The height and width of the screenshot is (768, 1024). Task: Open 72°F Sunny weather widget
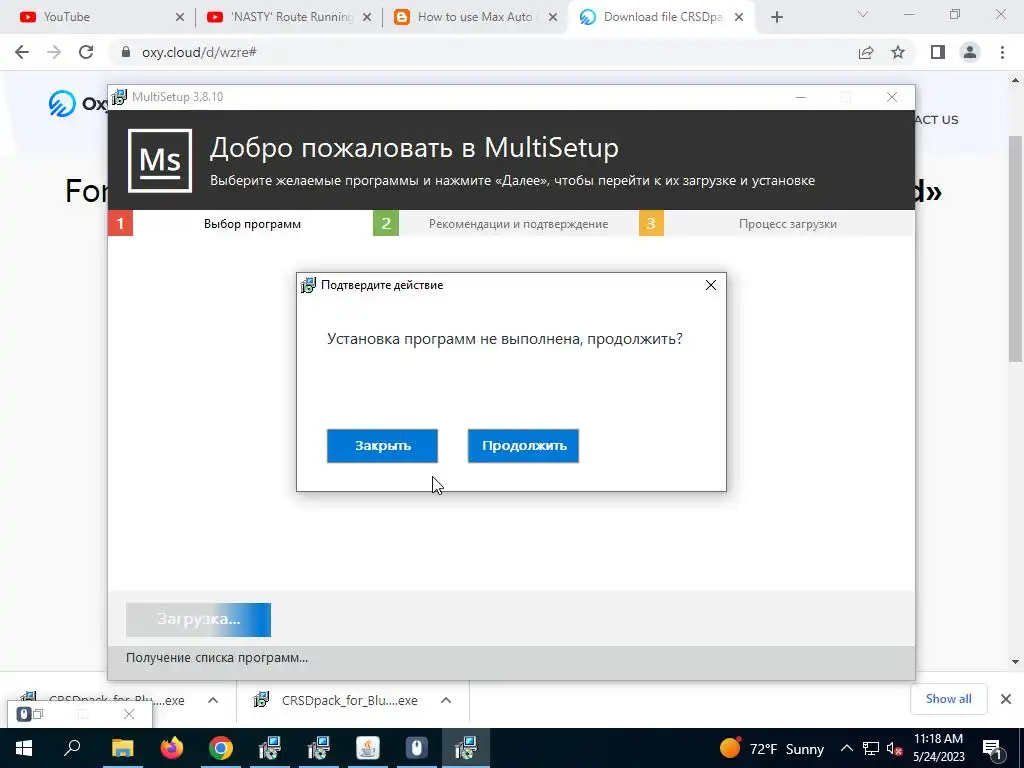click(x=772, y=748)
